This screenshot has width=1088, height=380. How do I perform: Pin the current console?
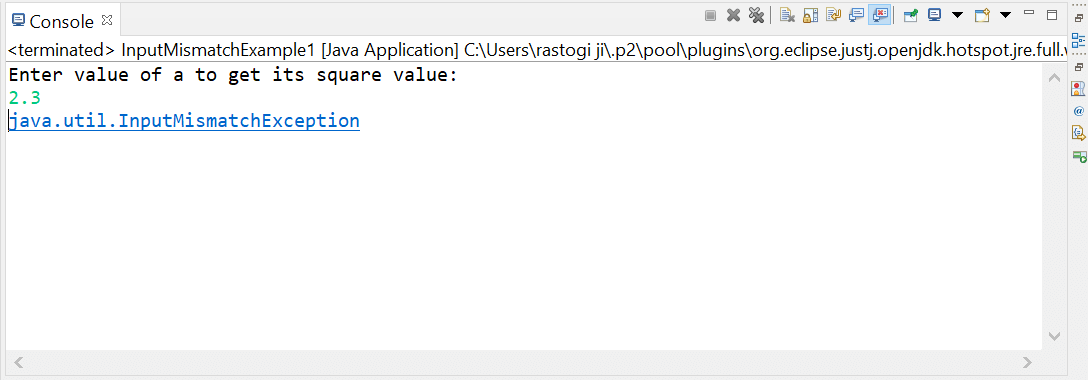tap(910, 15)
